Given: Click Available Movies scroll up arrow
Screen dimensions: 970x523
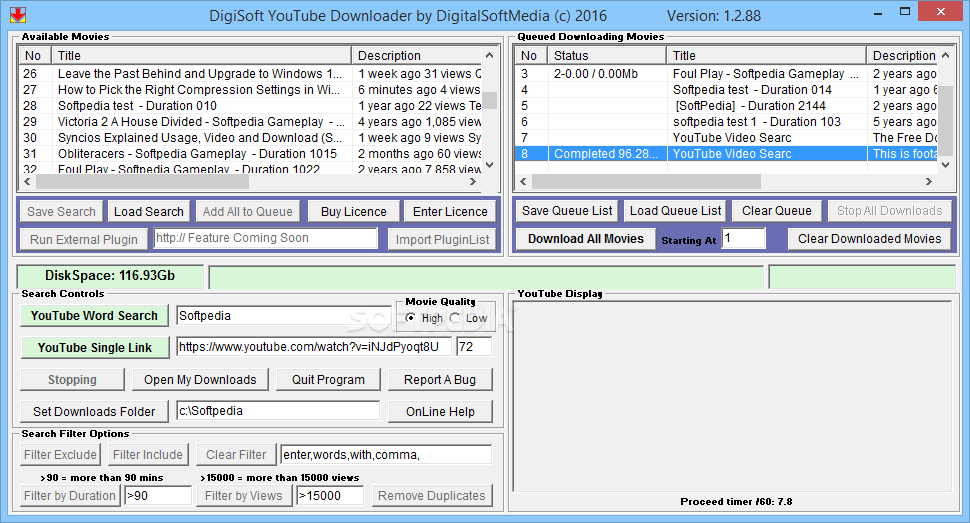Looking at the screenshot, I should pos(490,55).
